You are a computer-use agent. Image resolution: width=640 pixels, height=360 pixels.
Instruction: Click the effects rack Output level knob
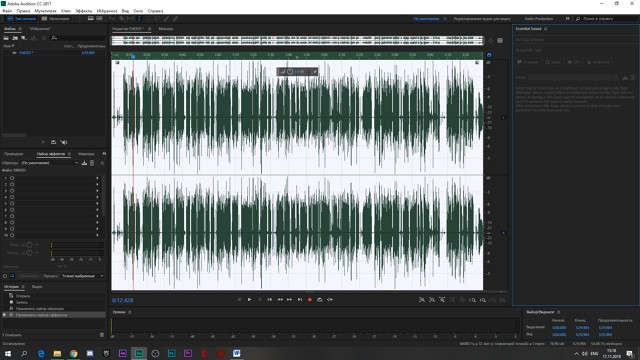click(29, 253)
